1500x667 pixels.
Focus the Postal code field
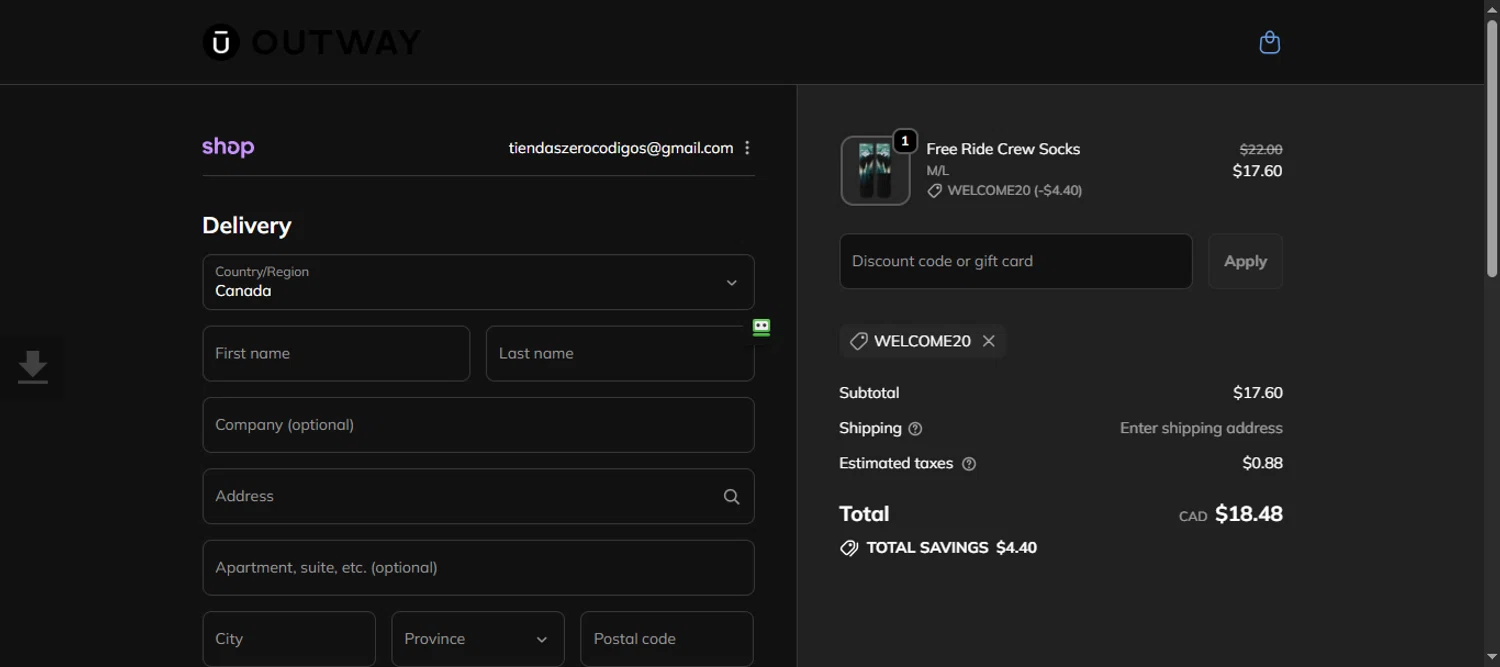(x=667, y=639)
